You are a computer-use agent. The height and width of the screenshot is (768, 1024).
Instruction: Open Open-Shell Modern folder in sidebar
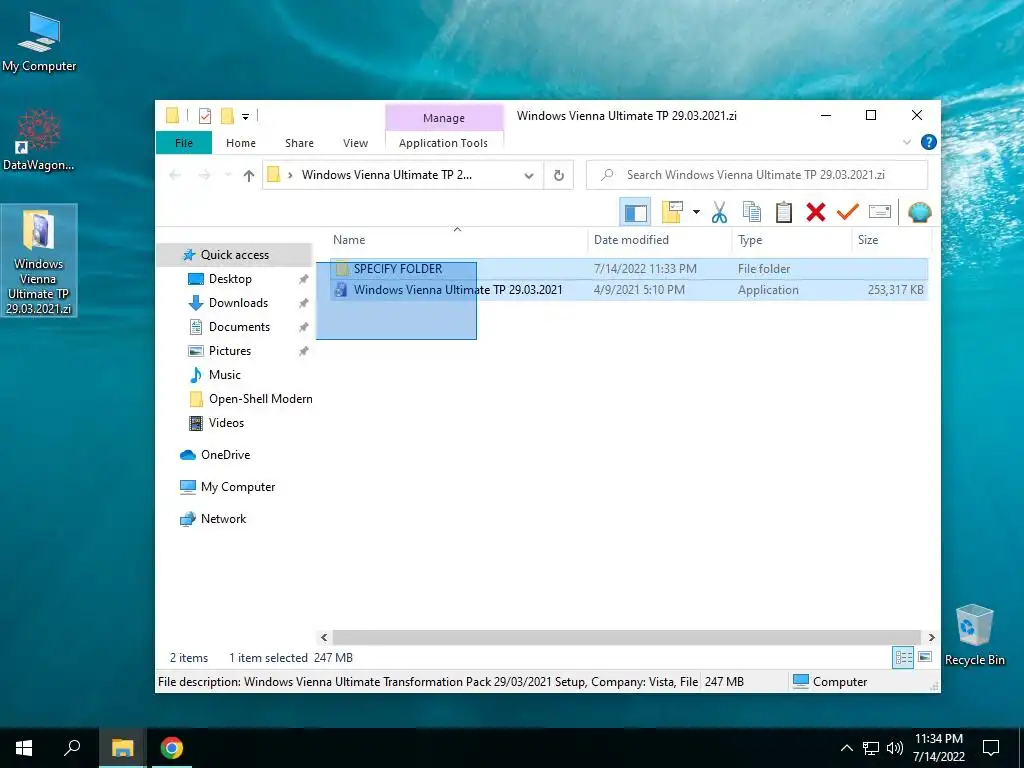pyautogui.click(x=260, y=399)
